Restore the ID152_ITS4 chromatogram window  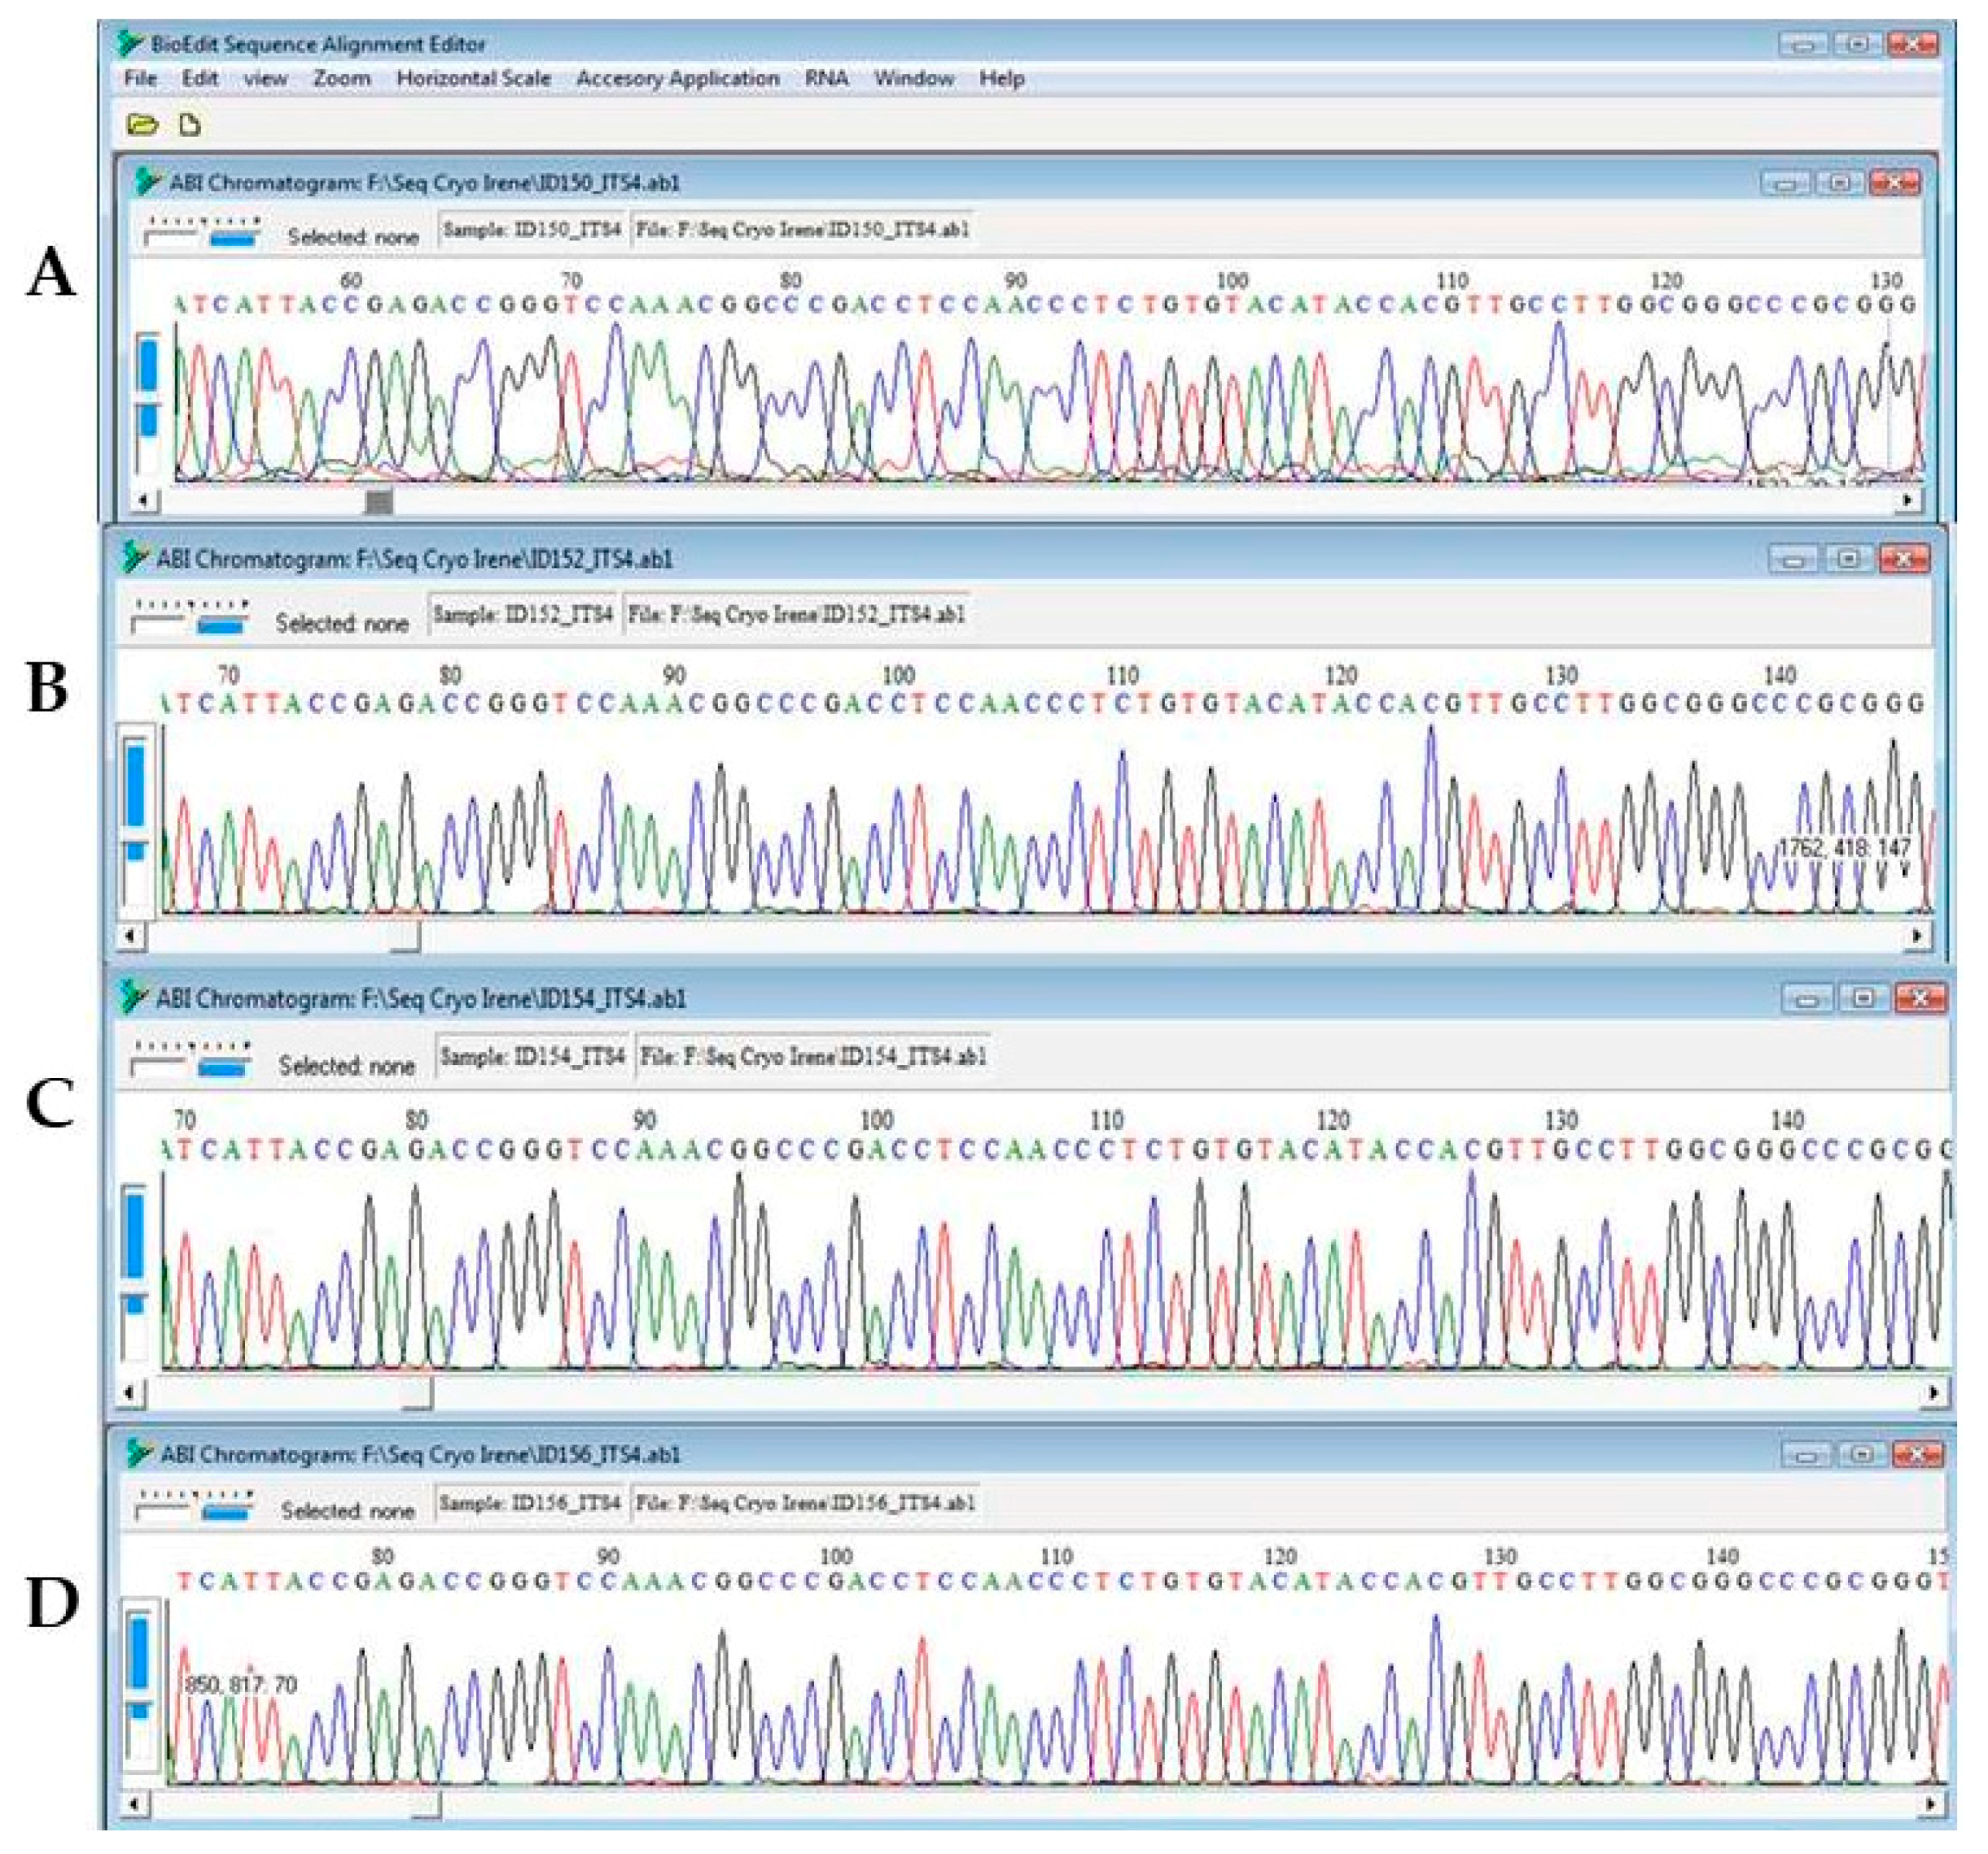pos(1850,558)
